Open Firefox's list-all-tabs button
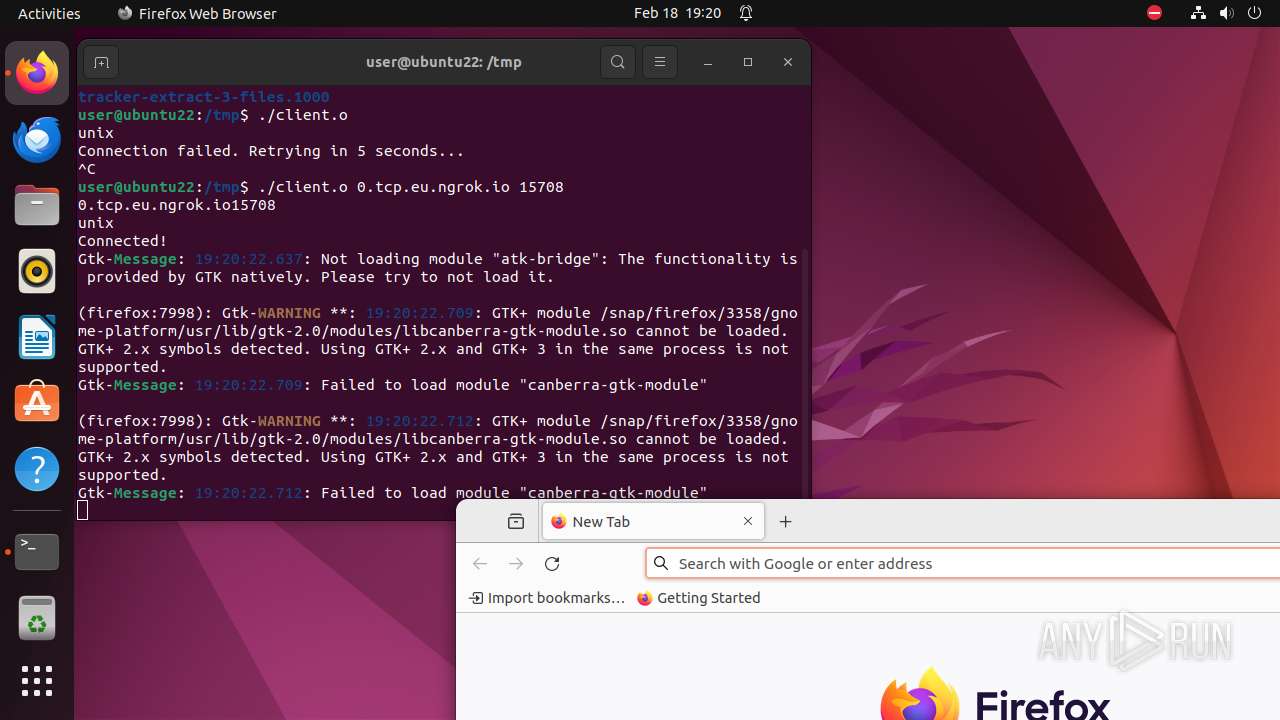1280x720 pixels. [x=516, y=522]
